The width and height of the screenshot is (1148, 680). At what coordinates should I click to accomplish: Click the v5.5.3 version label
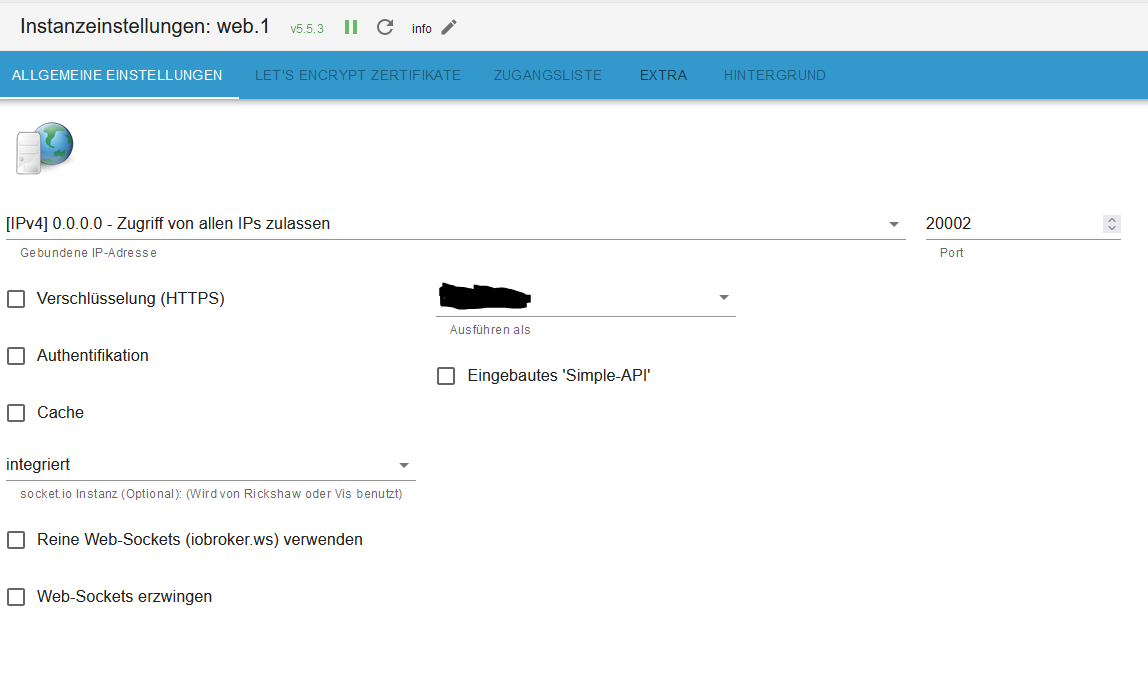[307, 29]
